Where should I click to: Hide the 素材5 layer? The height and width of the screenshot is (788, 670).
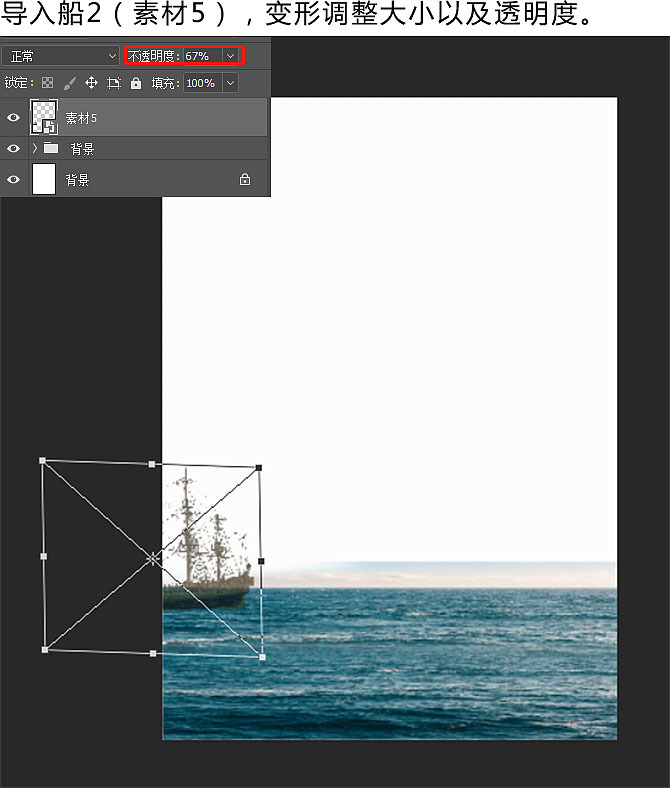pyautogui.click(x=13, y=118)
